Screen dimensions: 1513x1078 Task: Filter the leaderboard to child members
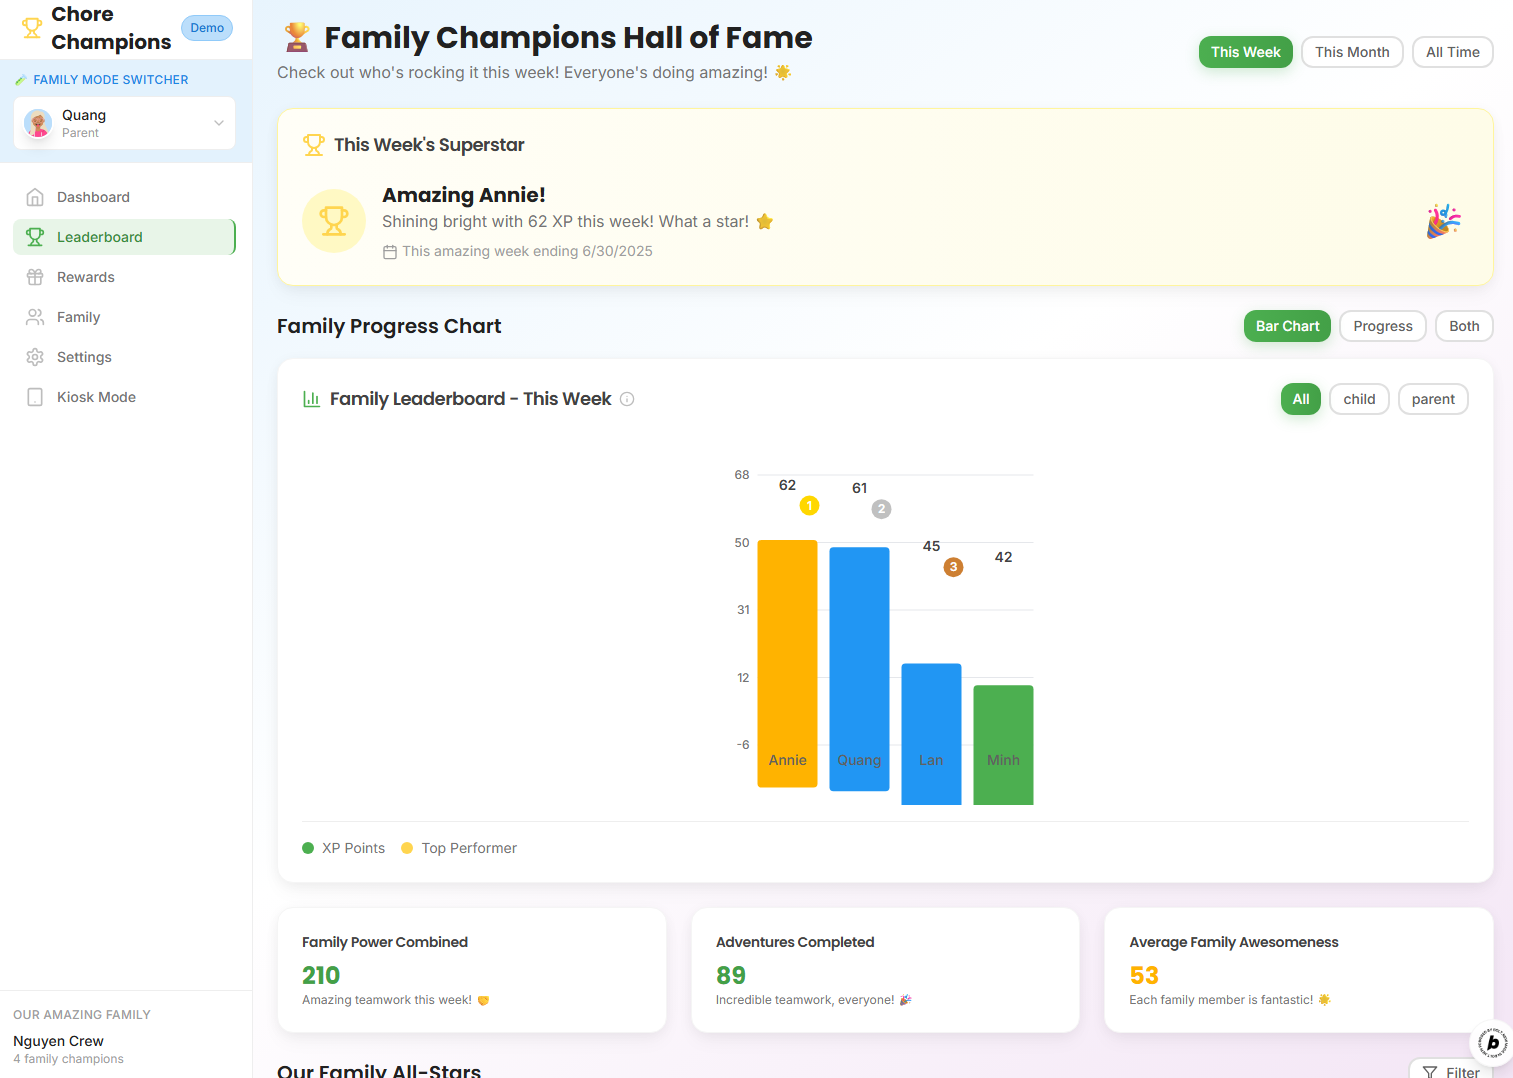click(1359, 399)
